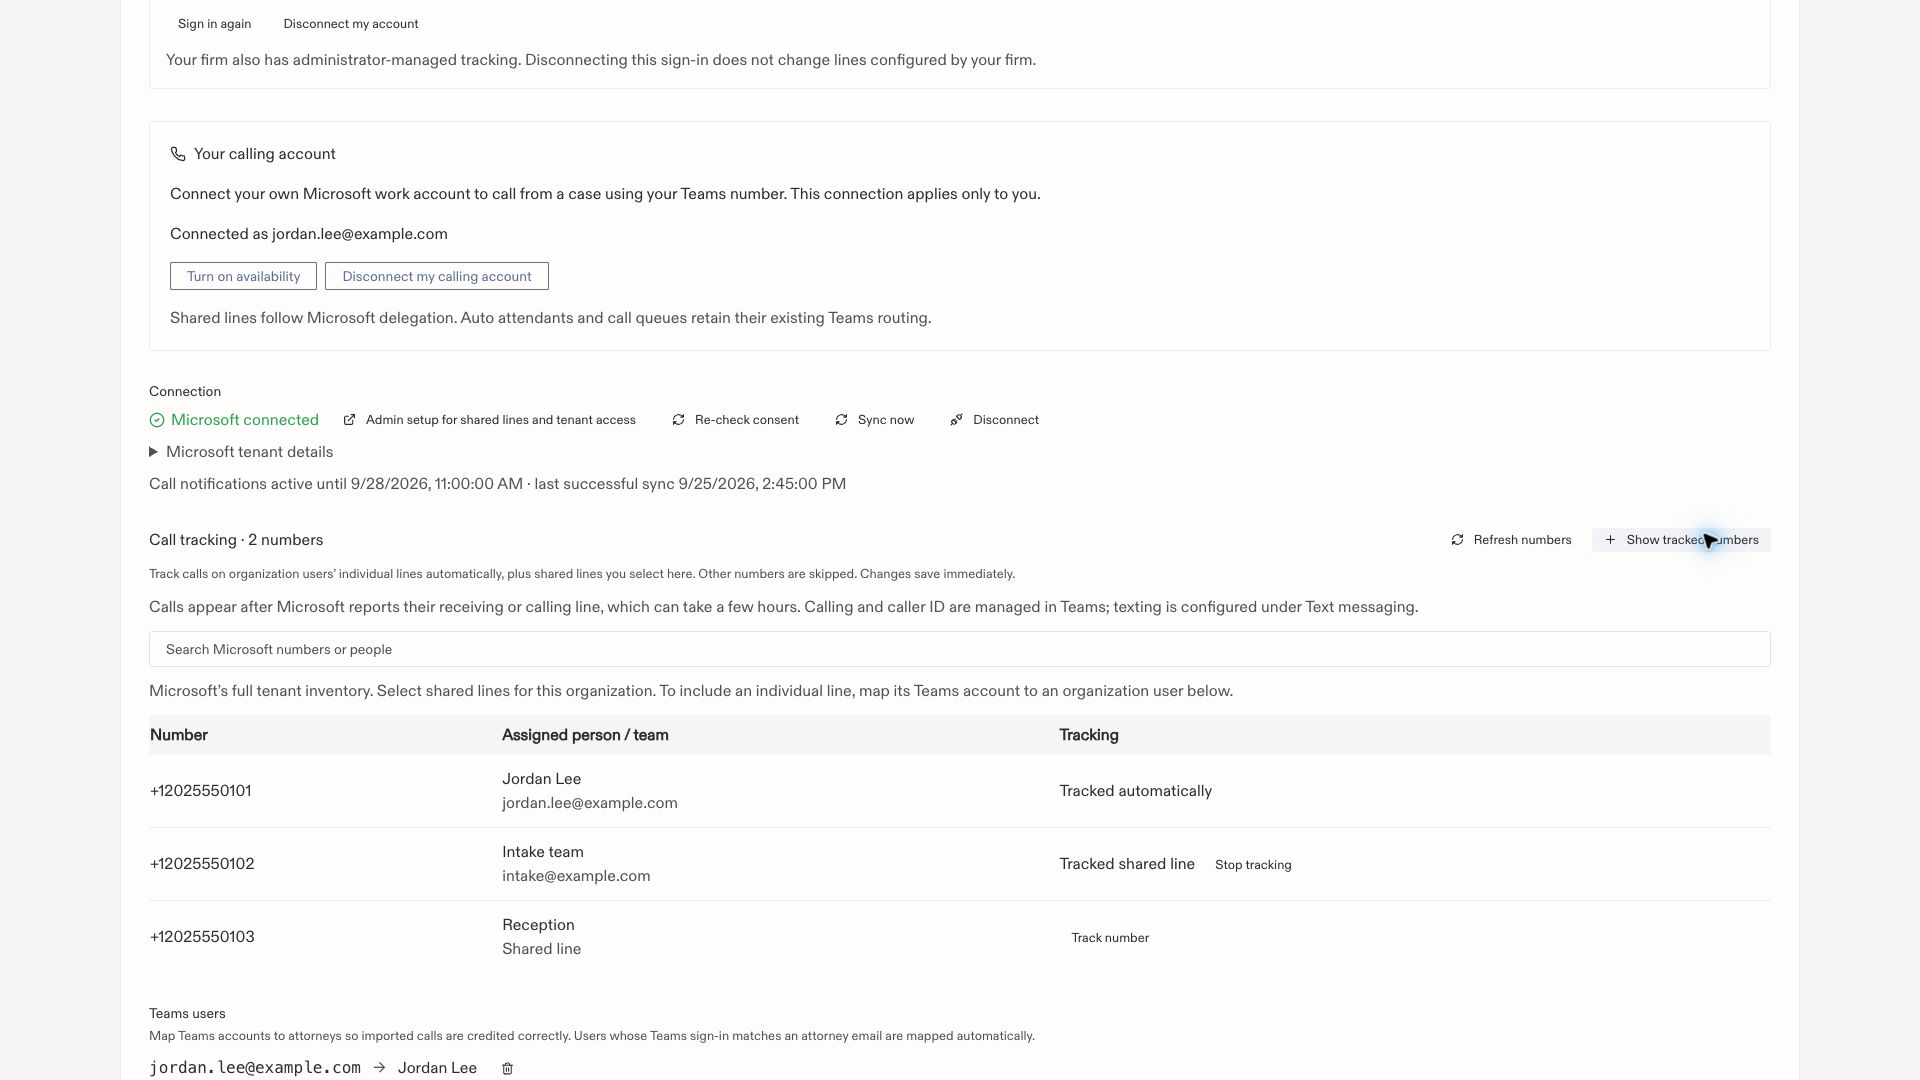Click Tracked automatically status
The image size is (1920, 1080).
1136,791
